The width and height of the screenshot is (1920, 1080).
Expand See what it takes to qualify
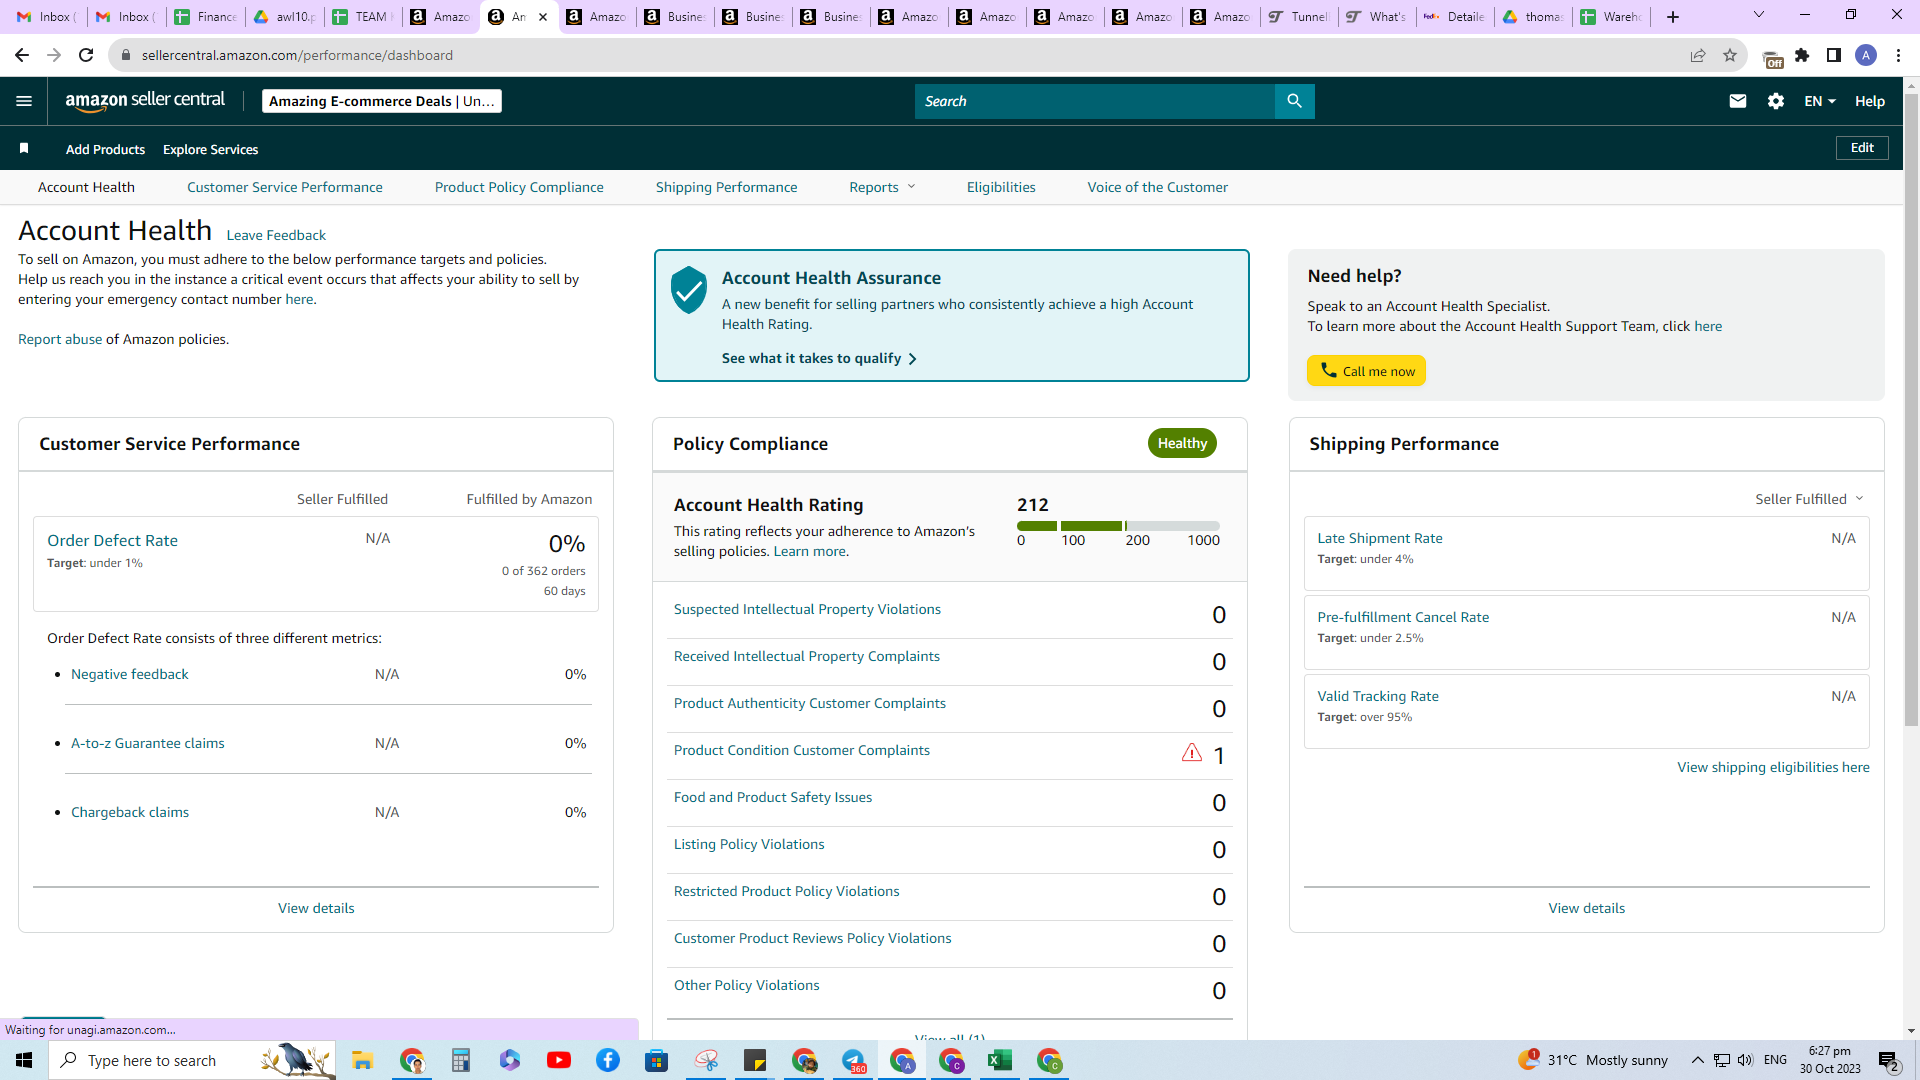pyautogui.click(x=819, y=358)
